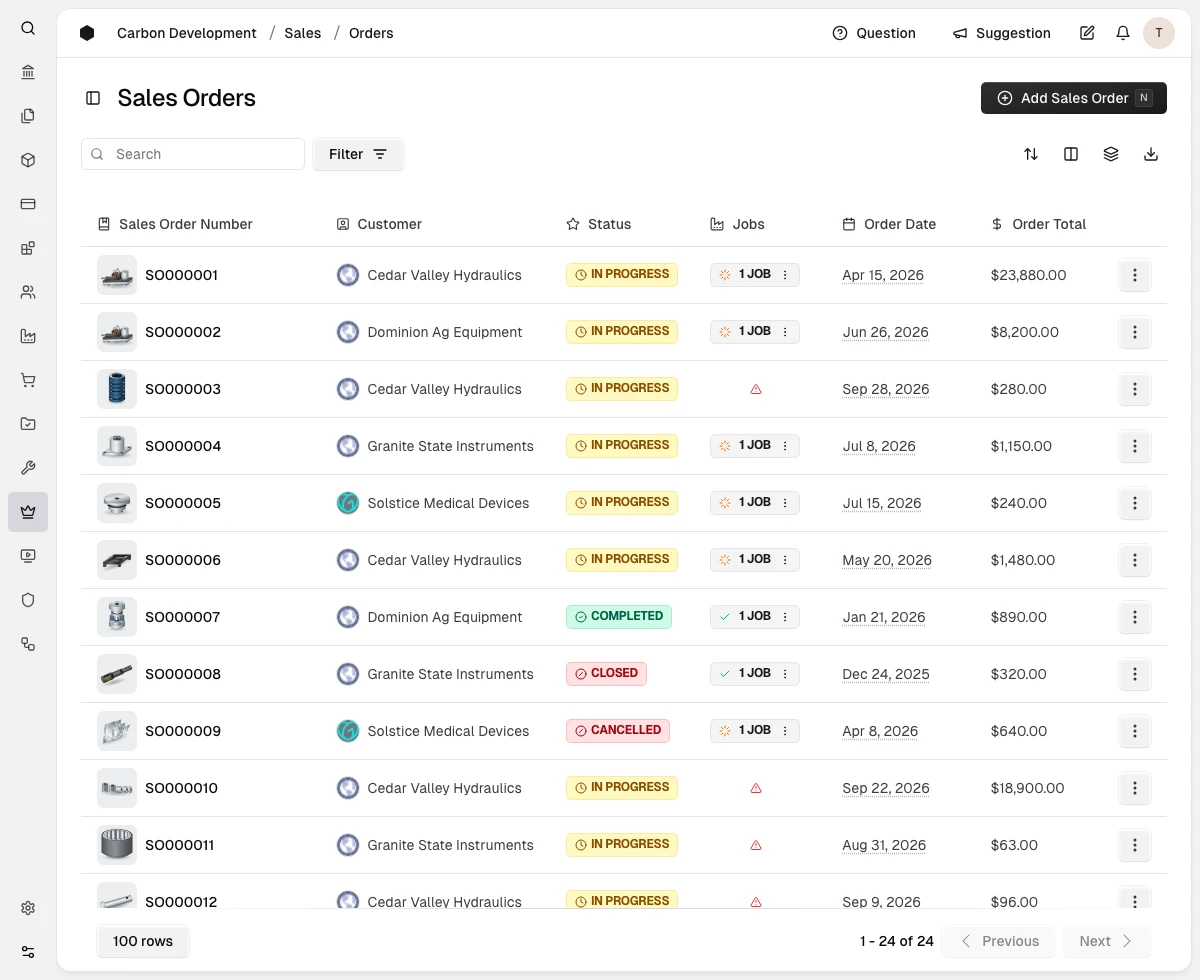Click the edit note icon in the header

point(1087,33)
